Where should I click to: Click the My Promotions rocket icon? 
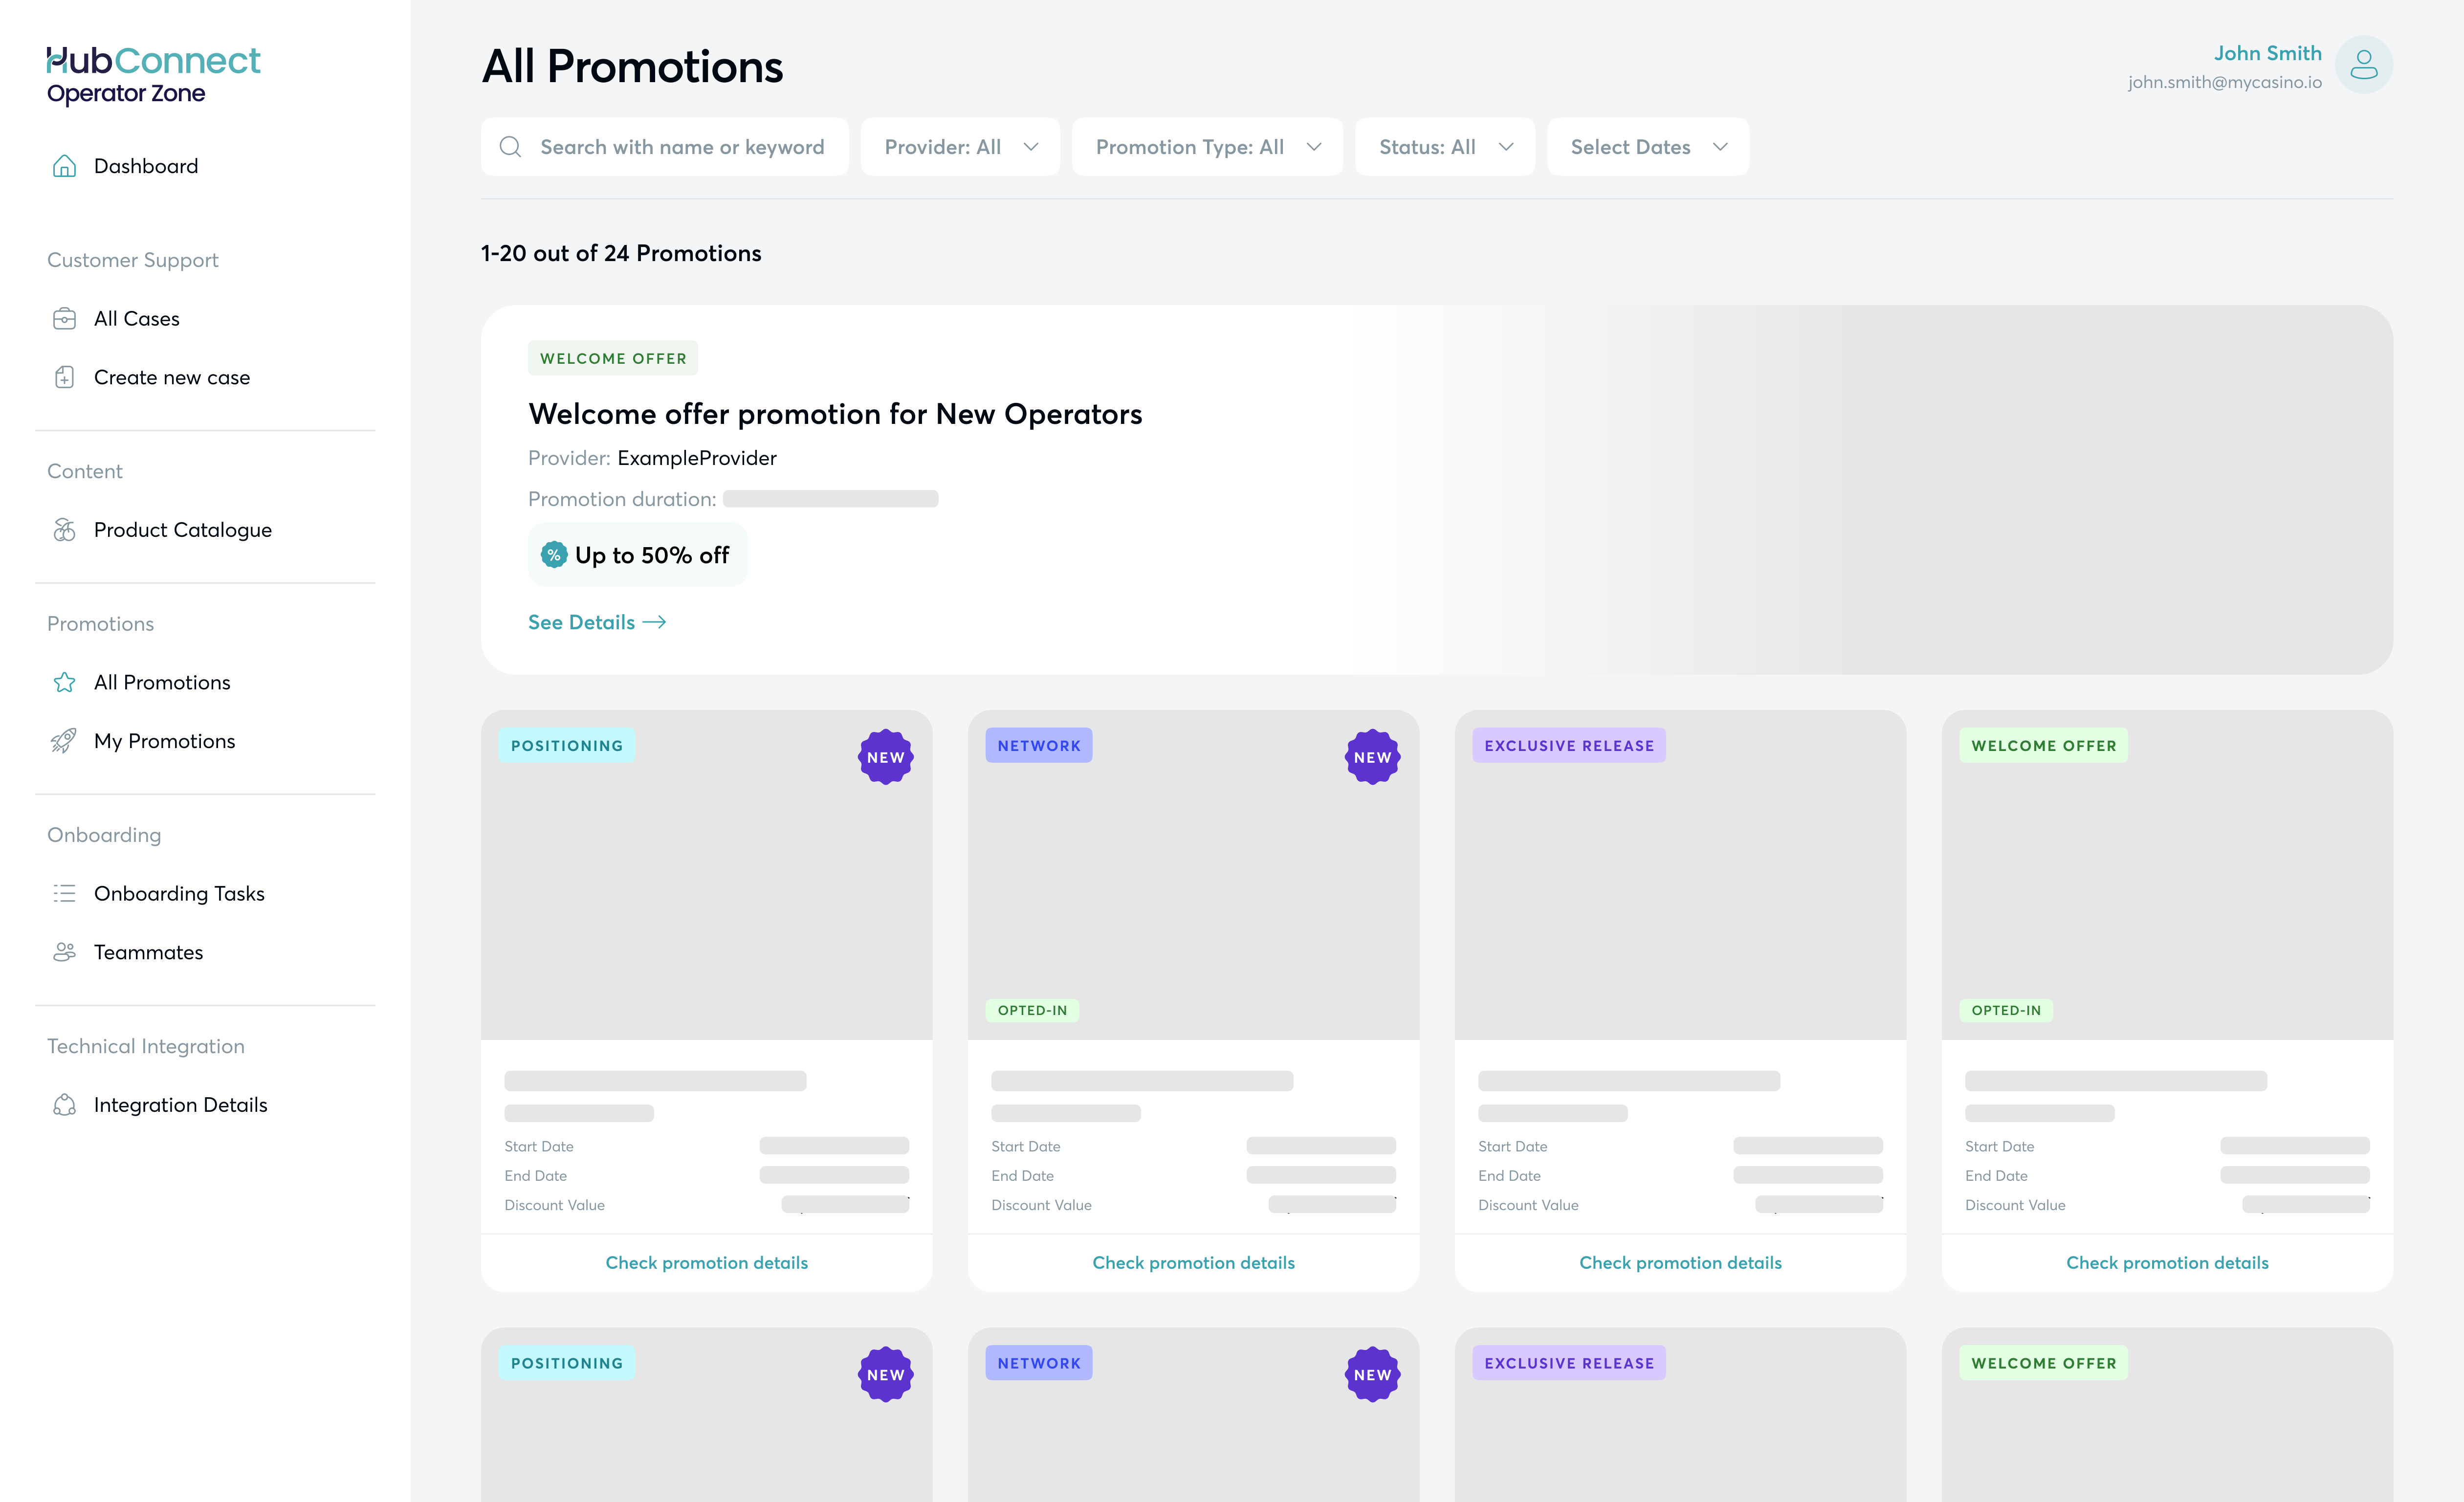click(x=64, y=741)
